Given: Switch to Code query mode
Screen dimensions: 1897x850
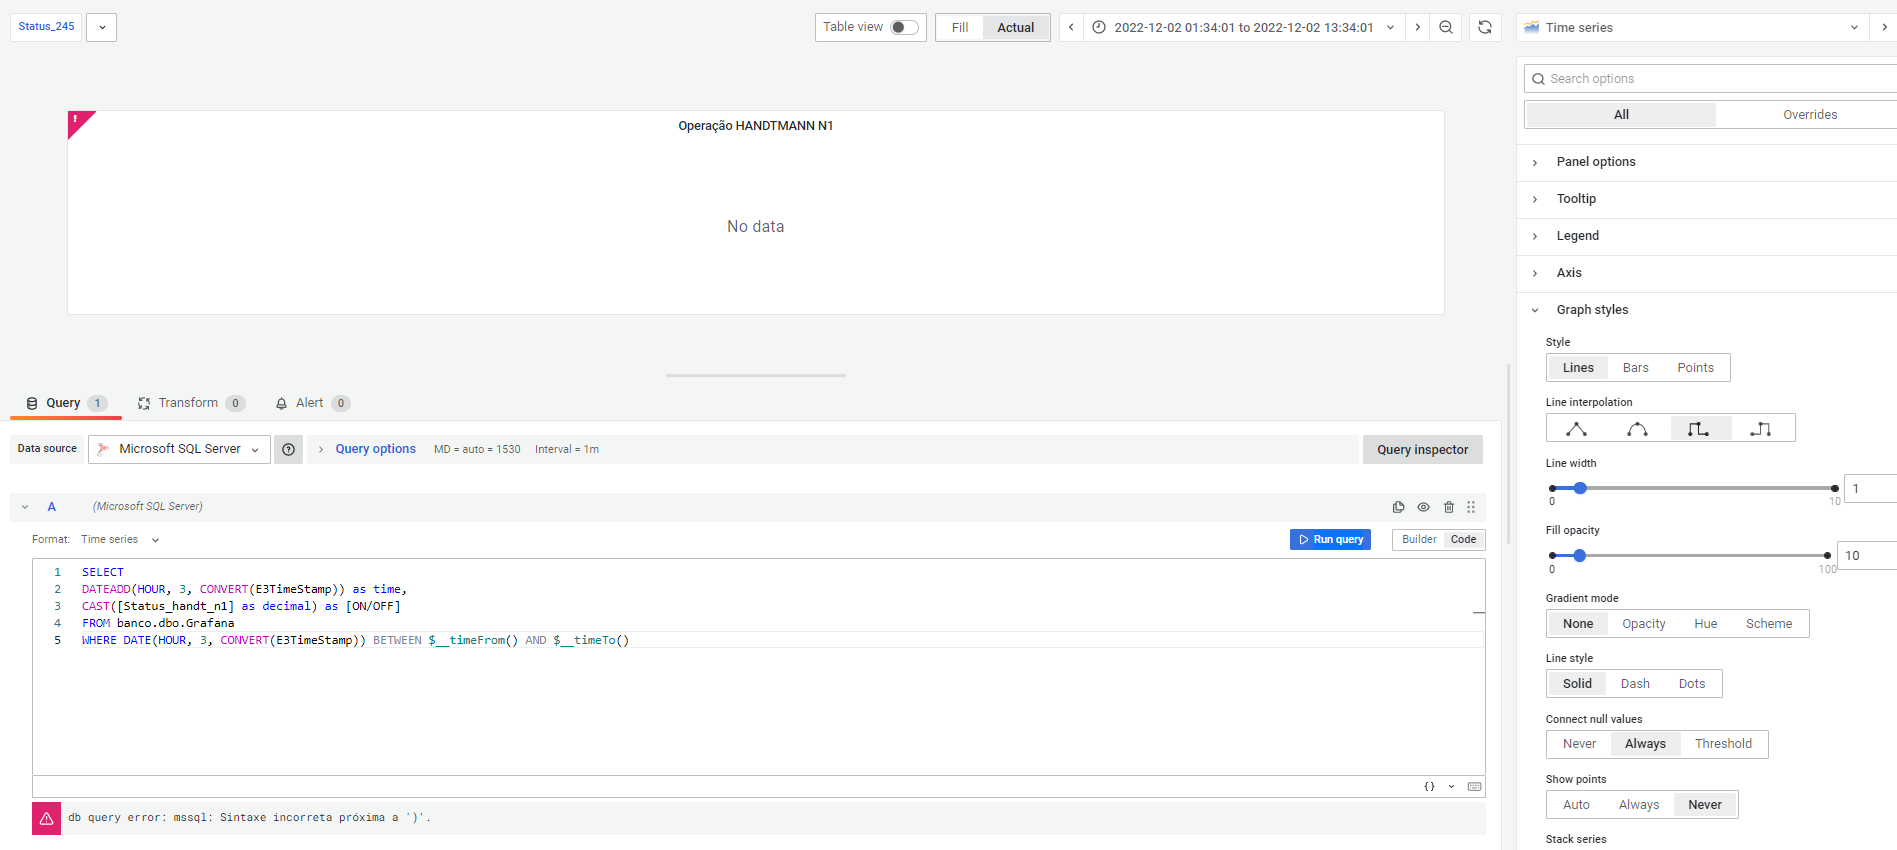Looking at the screenshot, I should (x=1463, y=540).
